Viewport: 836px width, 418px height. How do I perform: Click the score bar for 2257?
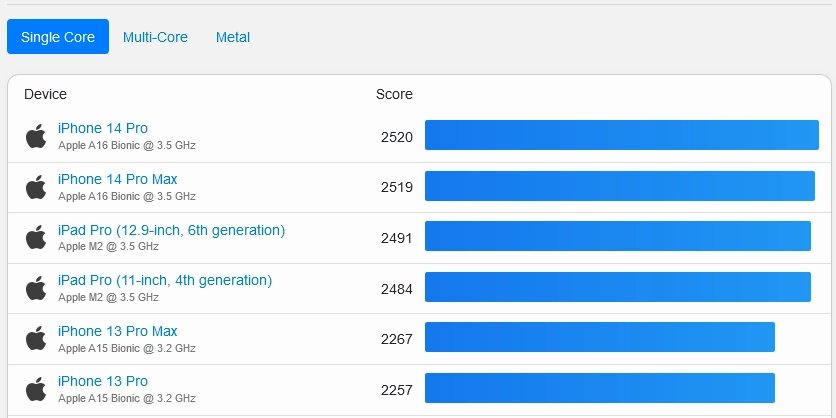pyautogui.click(x=600, y=388)
